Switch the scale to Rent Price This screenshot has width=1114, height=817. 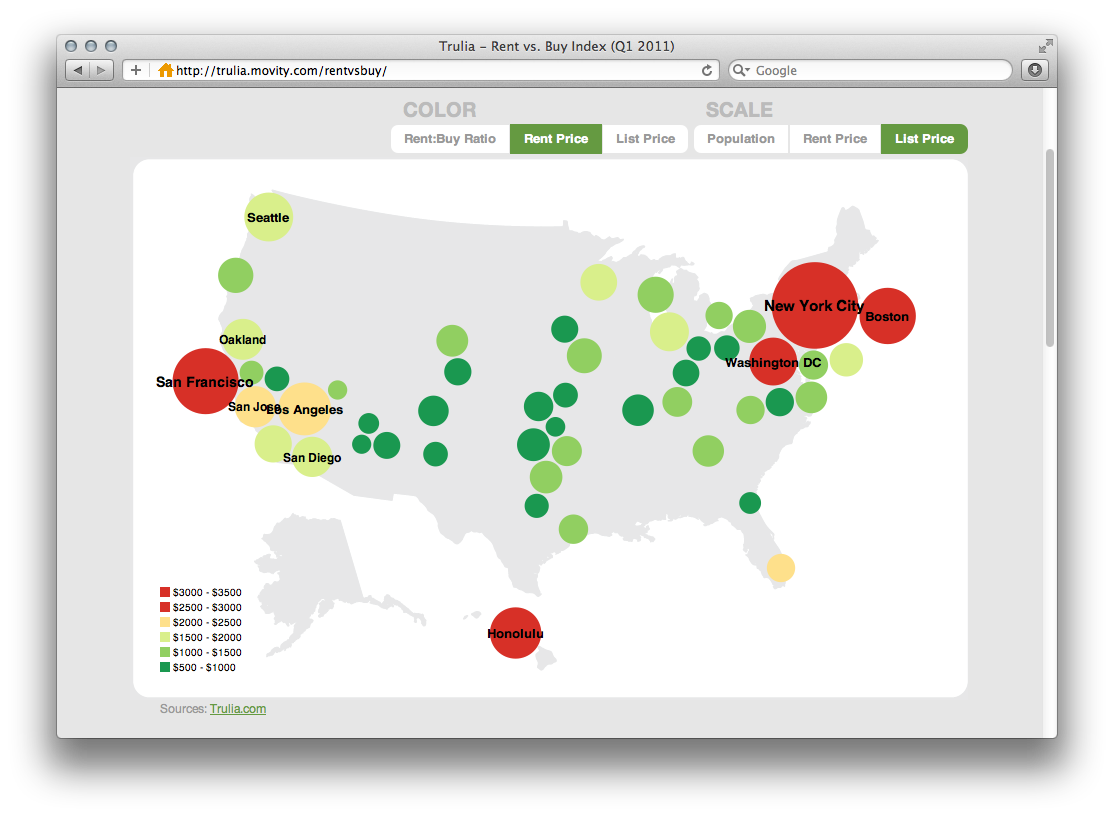(835, 139)
